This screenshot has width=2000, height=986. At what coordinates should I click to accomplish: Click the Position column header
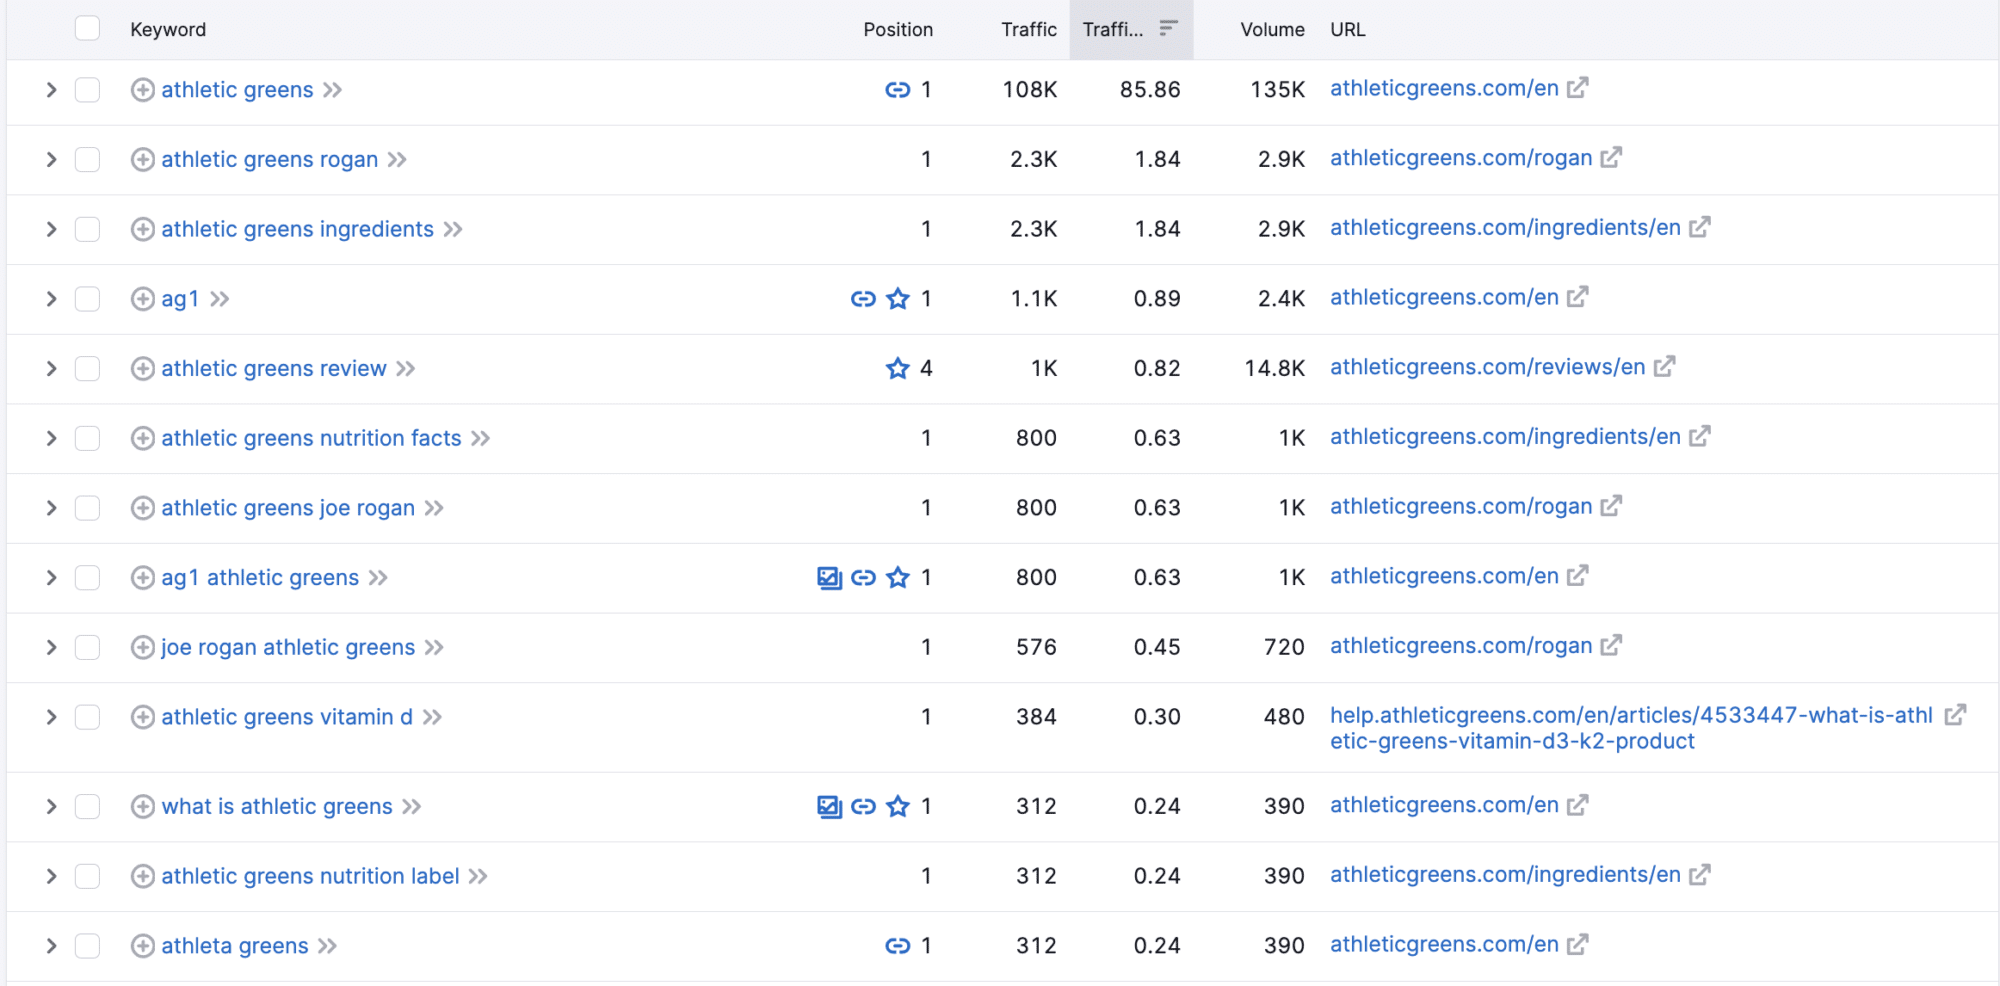[898, 29]
